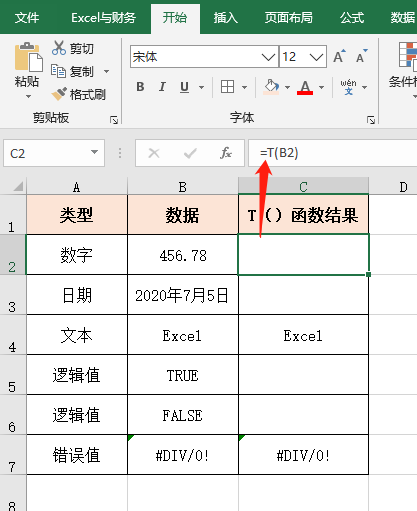Screen dimensions: 417x511
Task: Click the wén phonetic guide icon
Action: click(348, 87)
